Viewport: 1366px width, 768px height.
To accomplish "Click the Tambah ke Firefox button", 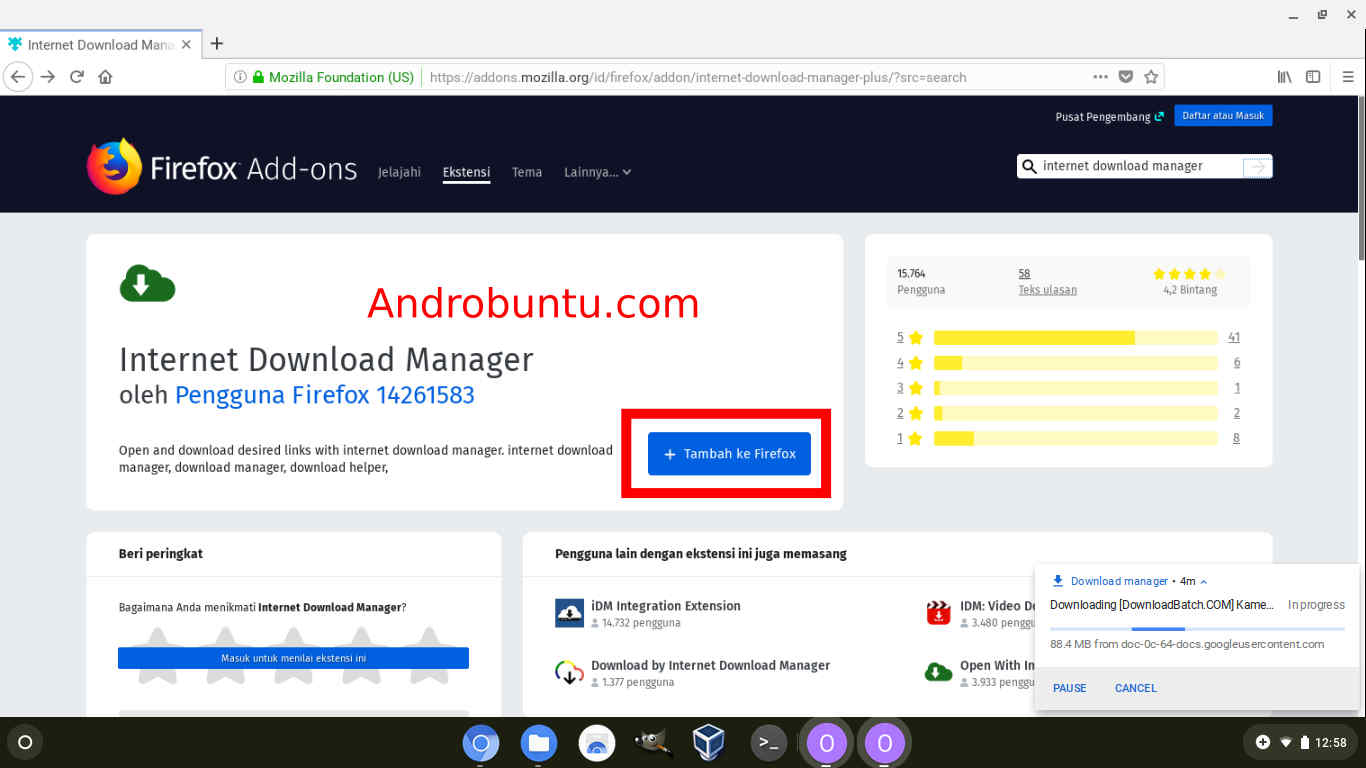I will tap(729, 453).
